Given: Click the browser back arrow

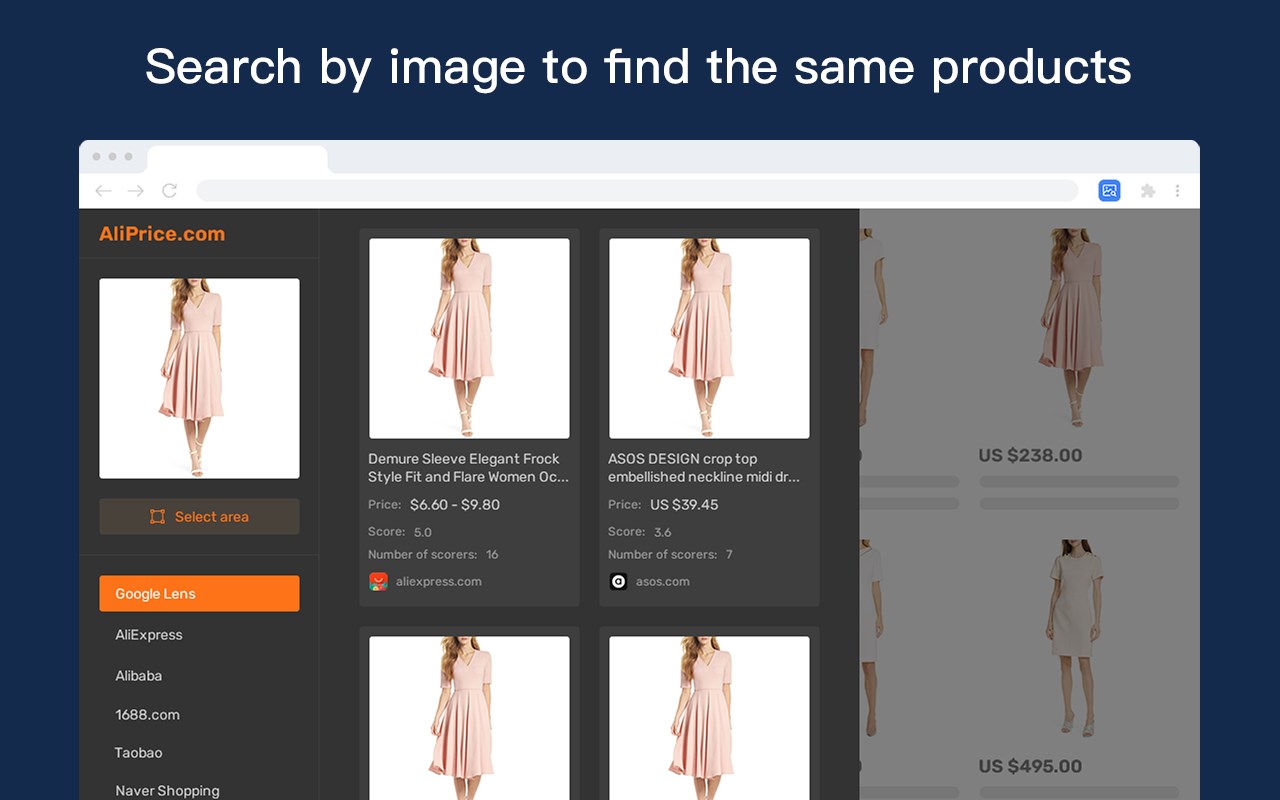Looking at the screenshot, I should pyautogui.click(x=103, y=191).
